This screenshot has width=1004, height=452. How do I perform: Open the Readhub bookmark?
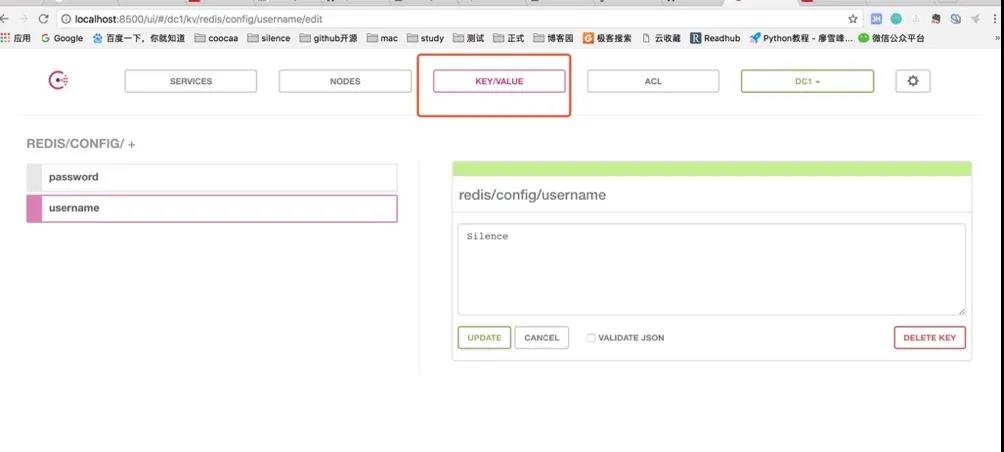tap(715, 38)
